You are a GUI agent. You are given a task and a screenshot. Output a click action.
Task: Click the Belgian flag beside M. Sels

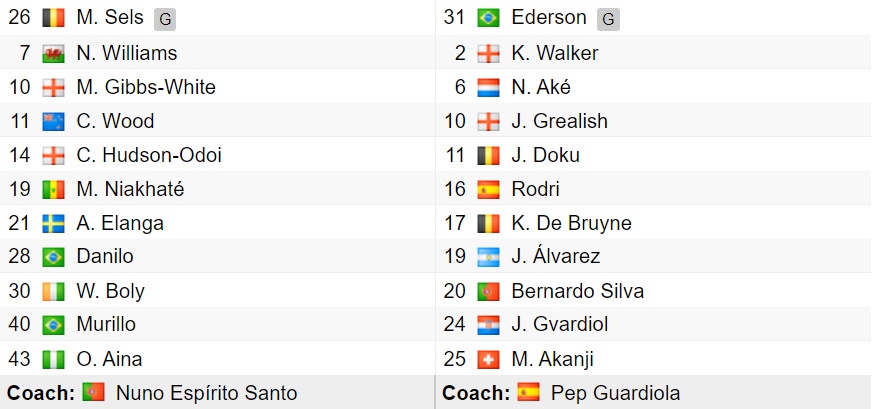click(x=53, y=18)
